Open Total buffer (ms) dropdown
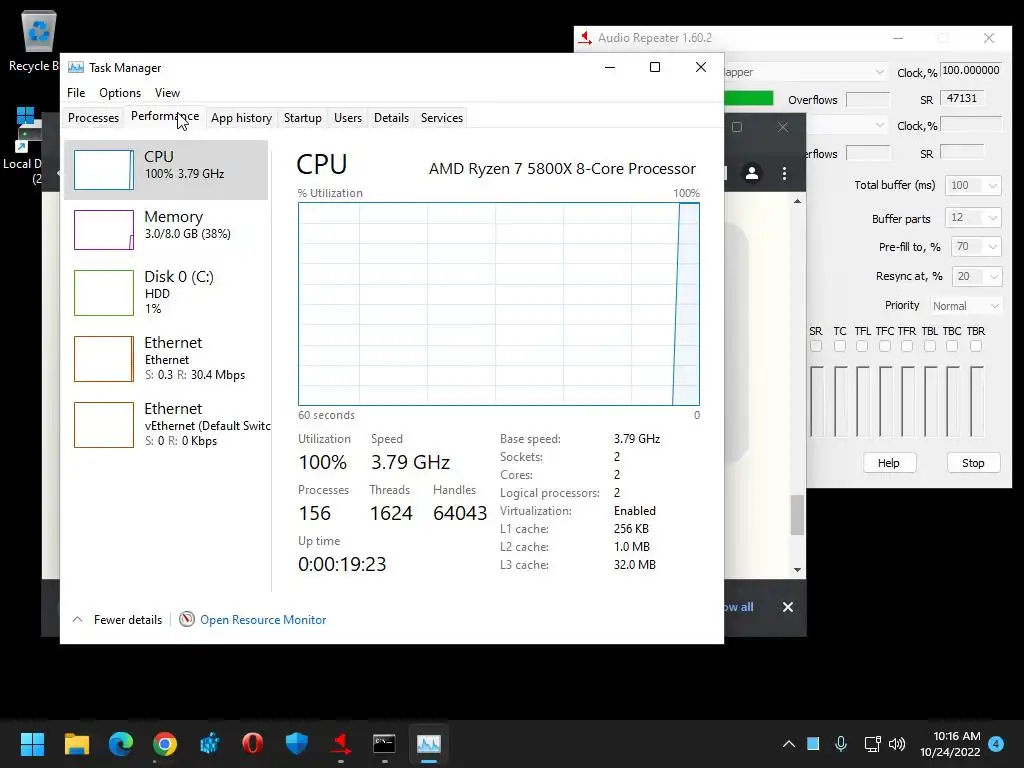 point(973,185)
